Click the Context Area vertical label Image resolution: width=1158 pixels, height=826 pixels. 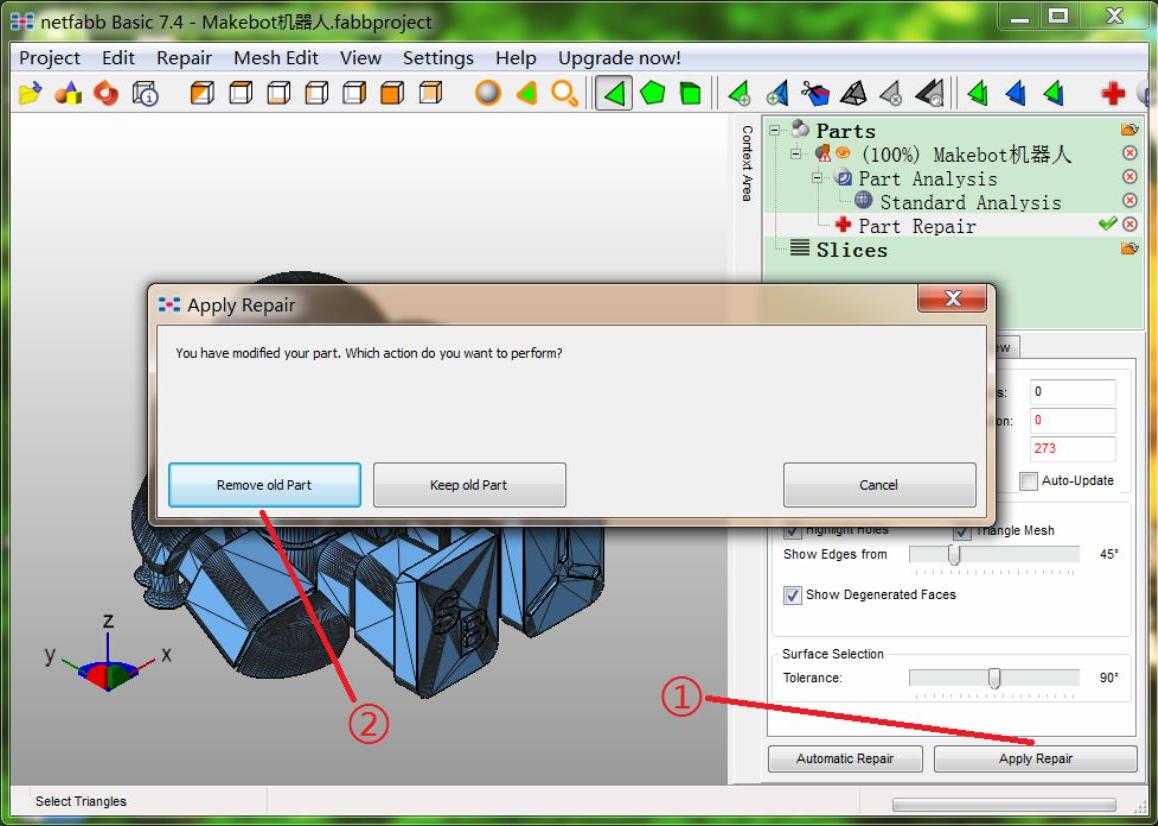click(747, 163)
